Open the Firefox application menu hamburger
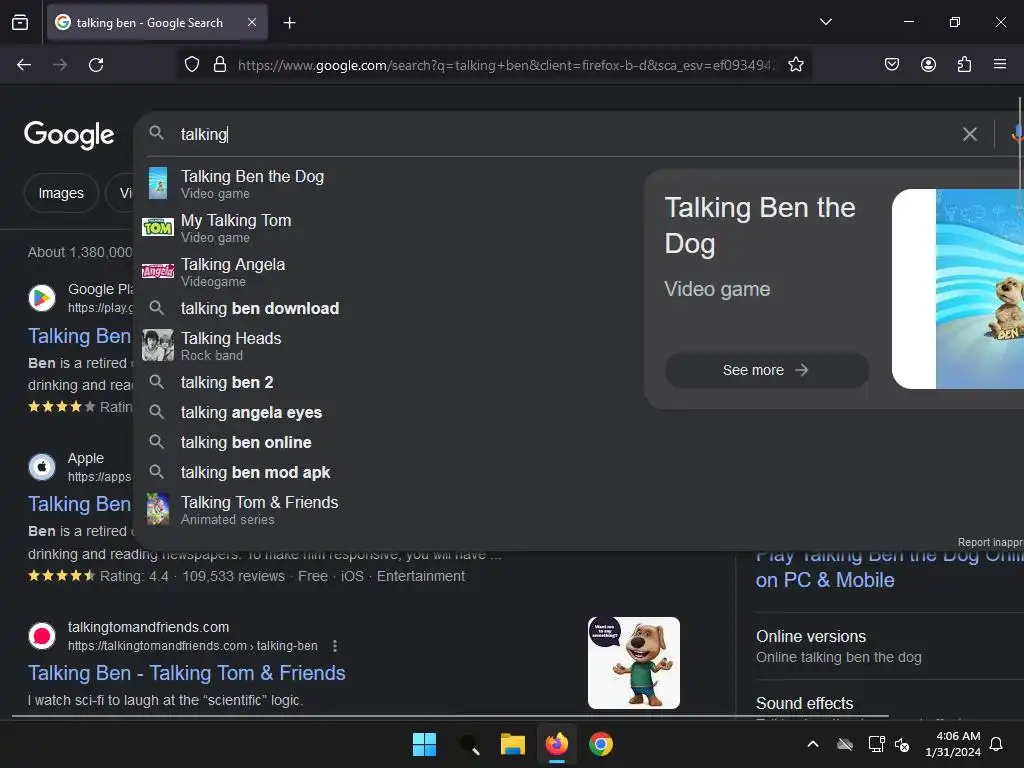Image resolution: width=1024 pixels, height=768 pixels. pyautogui.click(x=1000, y=65)
